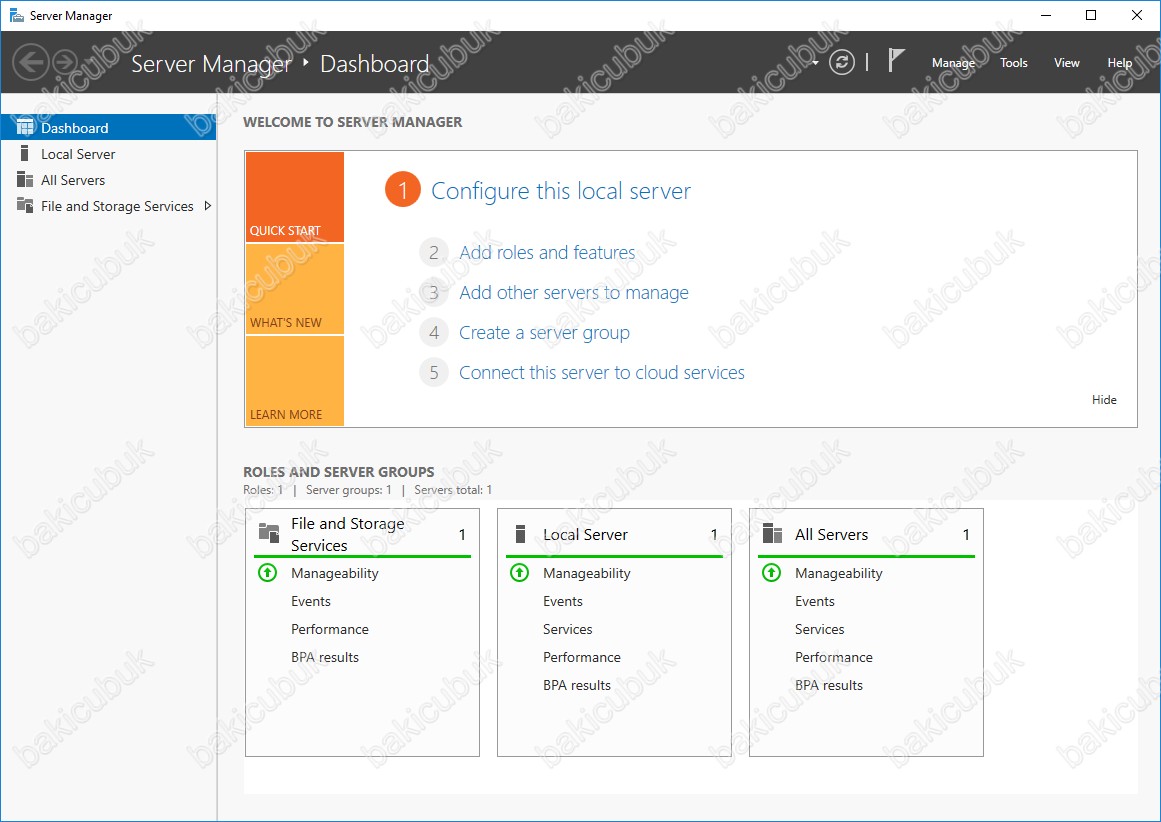Open BPA results in Local Server tile
The image size is (1161, 822).
[x=577, y=685]
